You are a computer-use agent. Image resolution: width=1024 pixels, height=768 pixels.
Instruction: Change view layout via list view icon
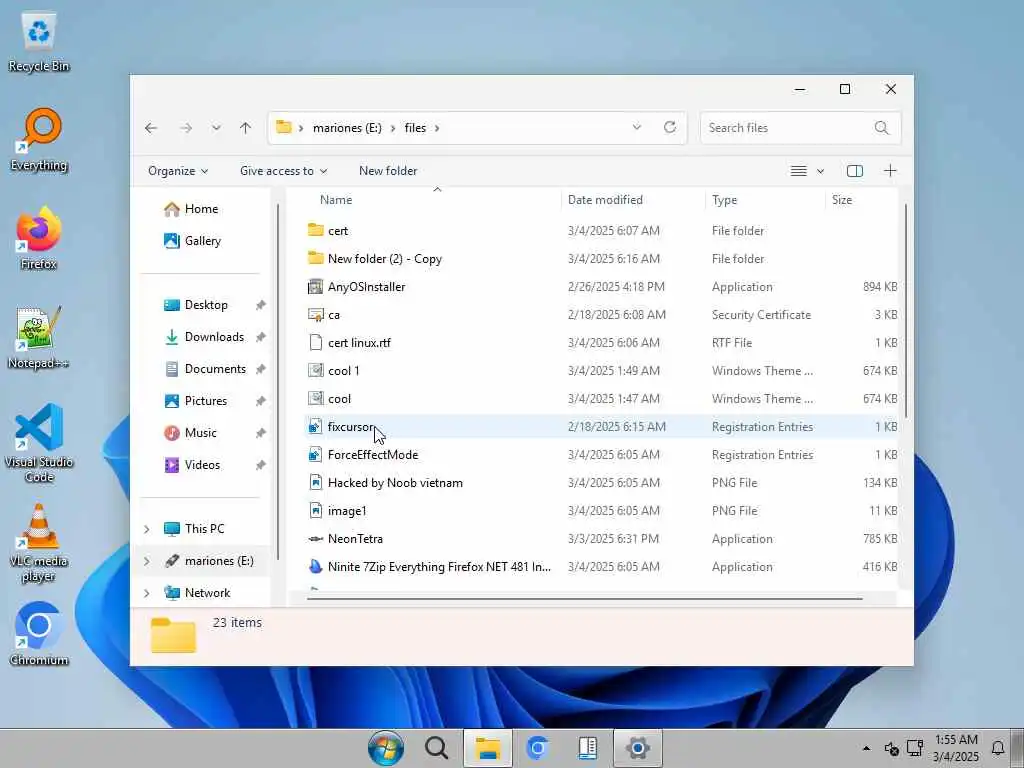tap(798, 171)
